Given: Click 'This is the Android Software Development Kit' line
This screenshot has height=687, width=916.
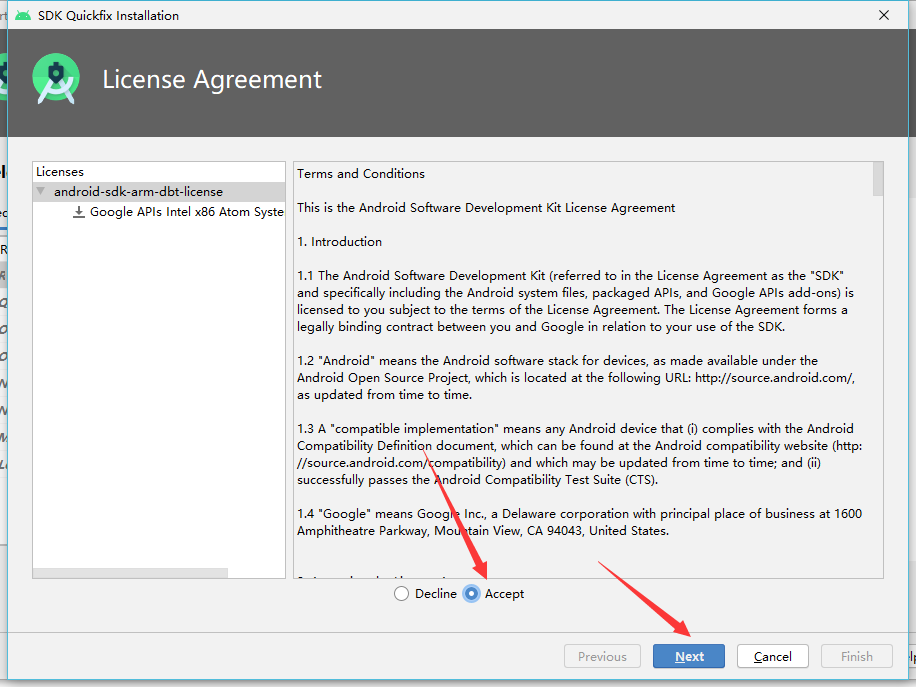Looking at the screenshot, I should (485, 208).
